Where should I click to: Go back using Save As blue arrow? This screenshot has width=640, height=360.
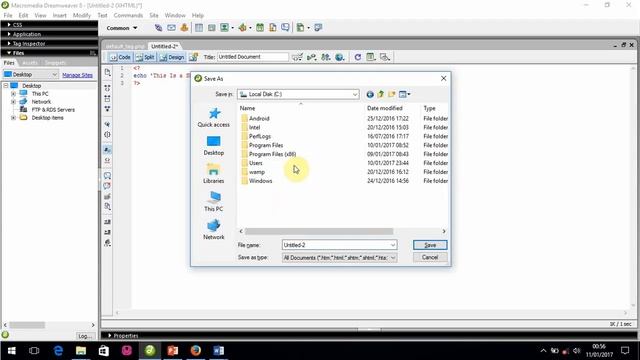click(x=370, y=94)
